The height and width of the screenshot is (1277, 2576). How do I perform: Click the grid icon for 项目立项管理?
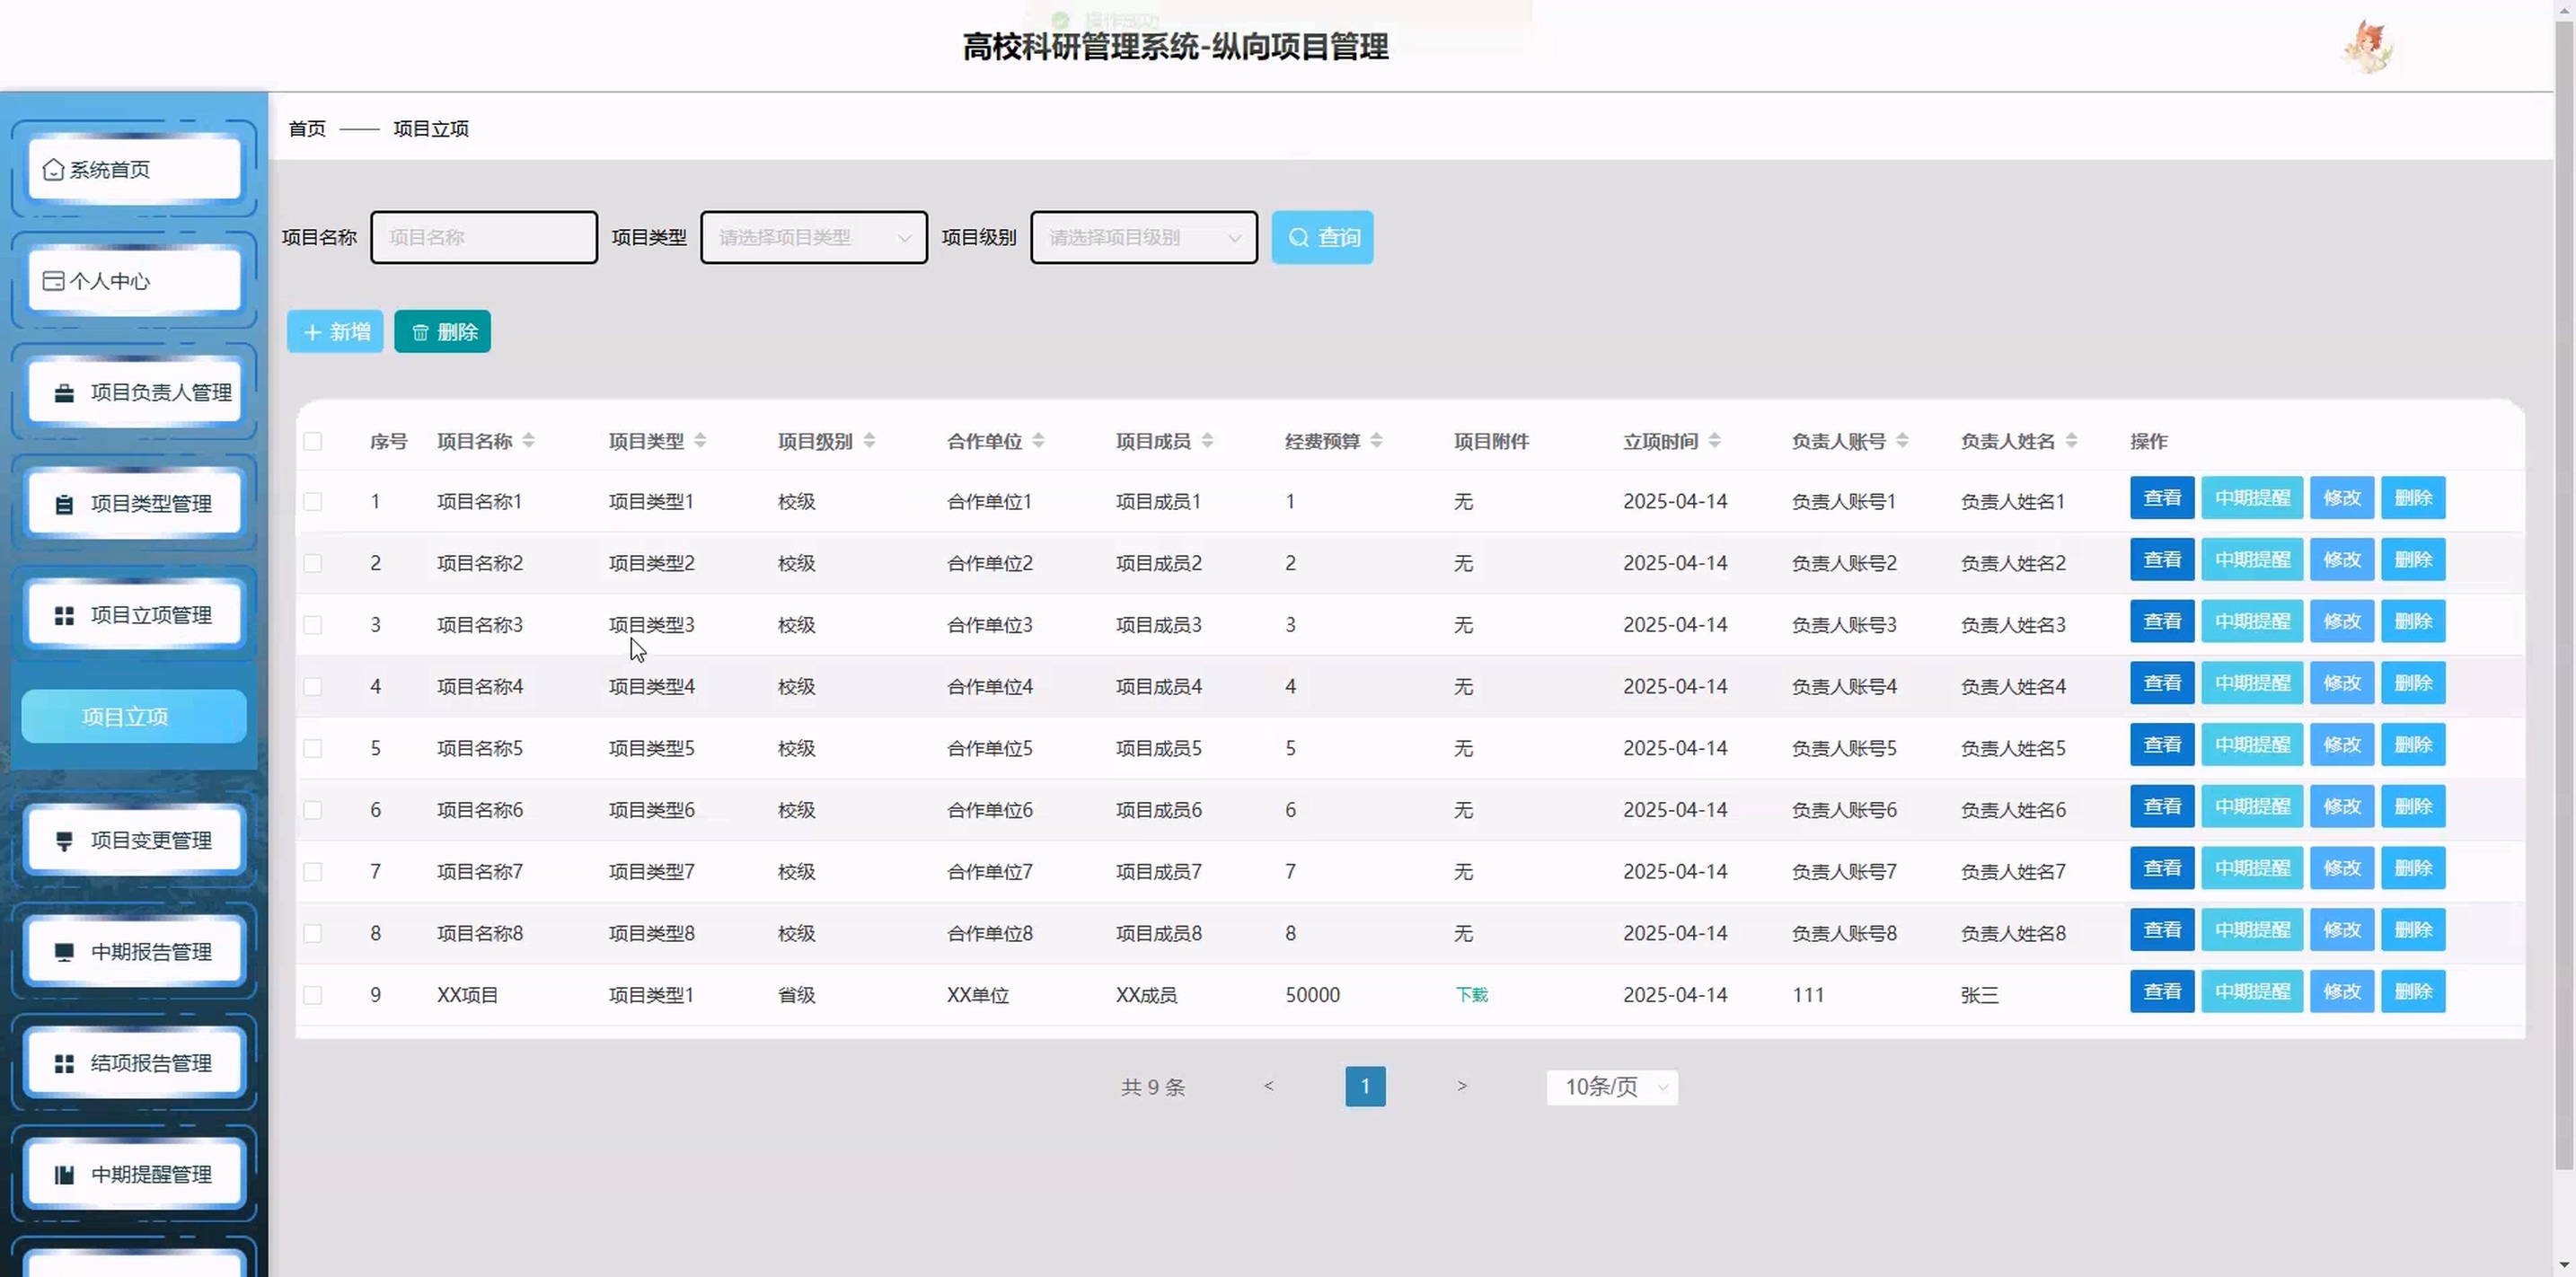[x=64, y=616]
